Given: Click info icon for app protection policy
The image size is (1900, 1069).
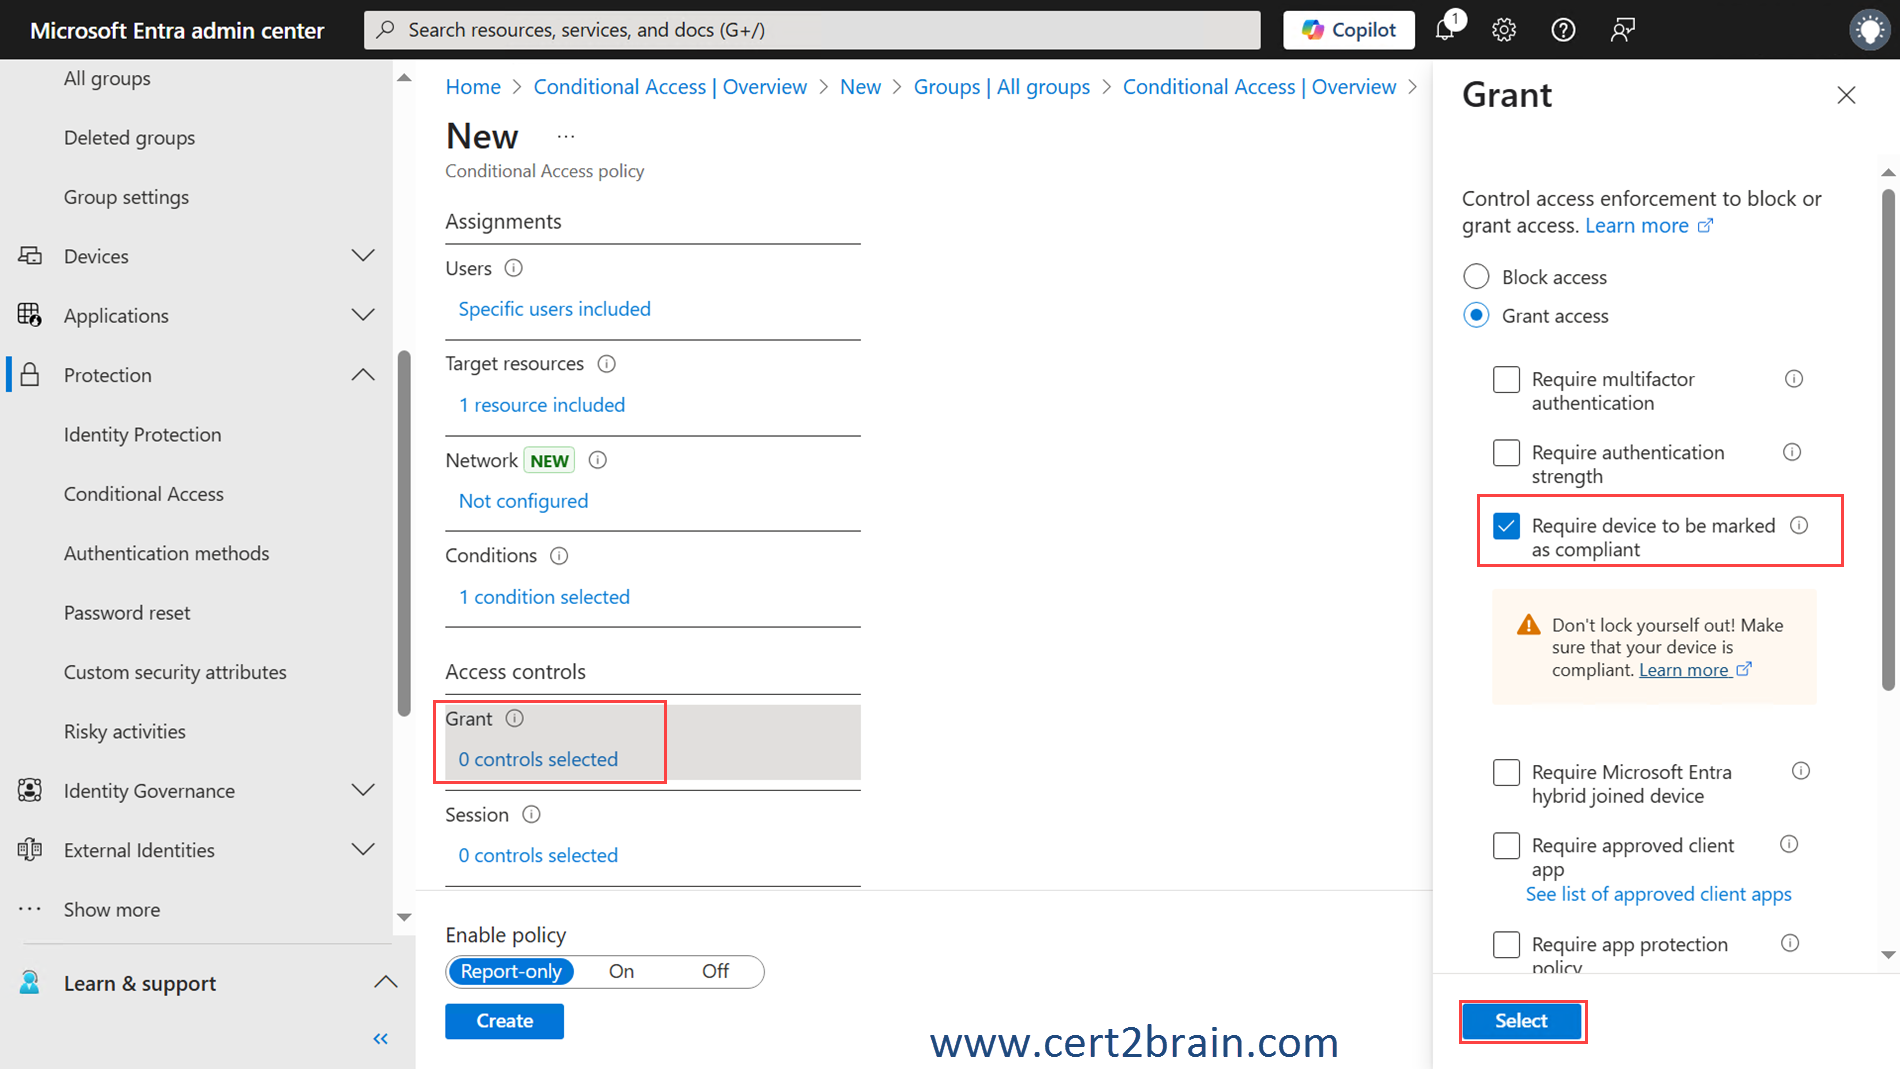Looking at the screenshot, I should (1790, 943).
